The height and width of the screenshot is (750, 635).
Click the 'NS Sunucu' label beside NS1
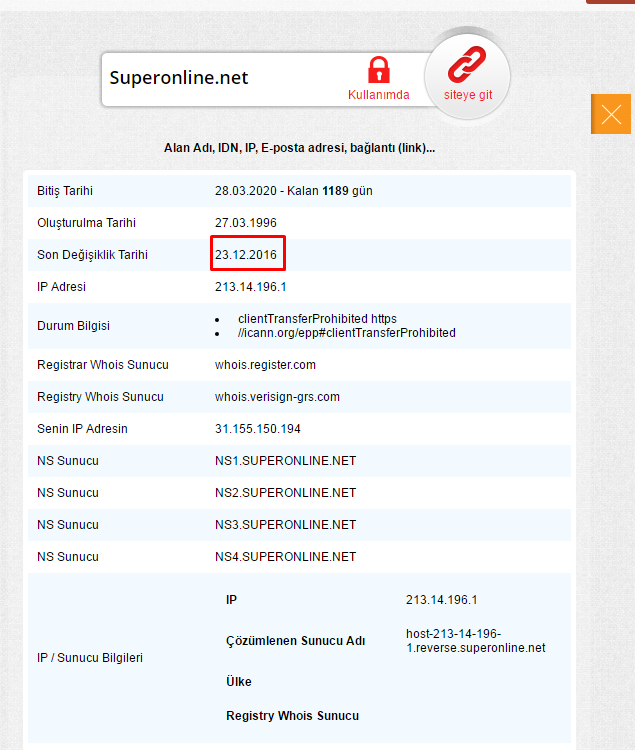coord(68,461)
